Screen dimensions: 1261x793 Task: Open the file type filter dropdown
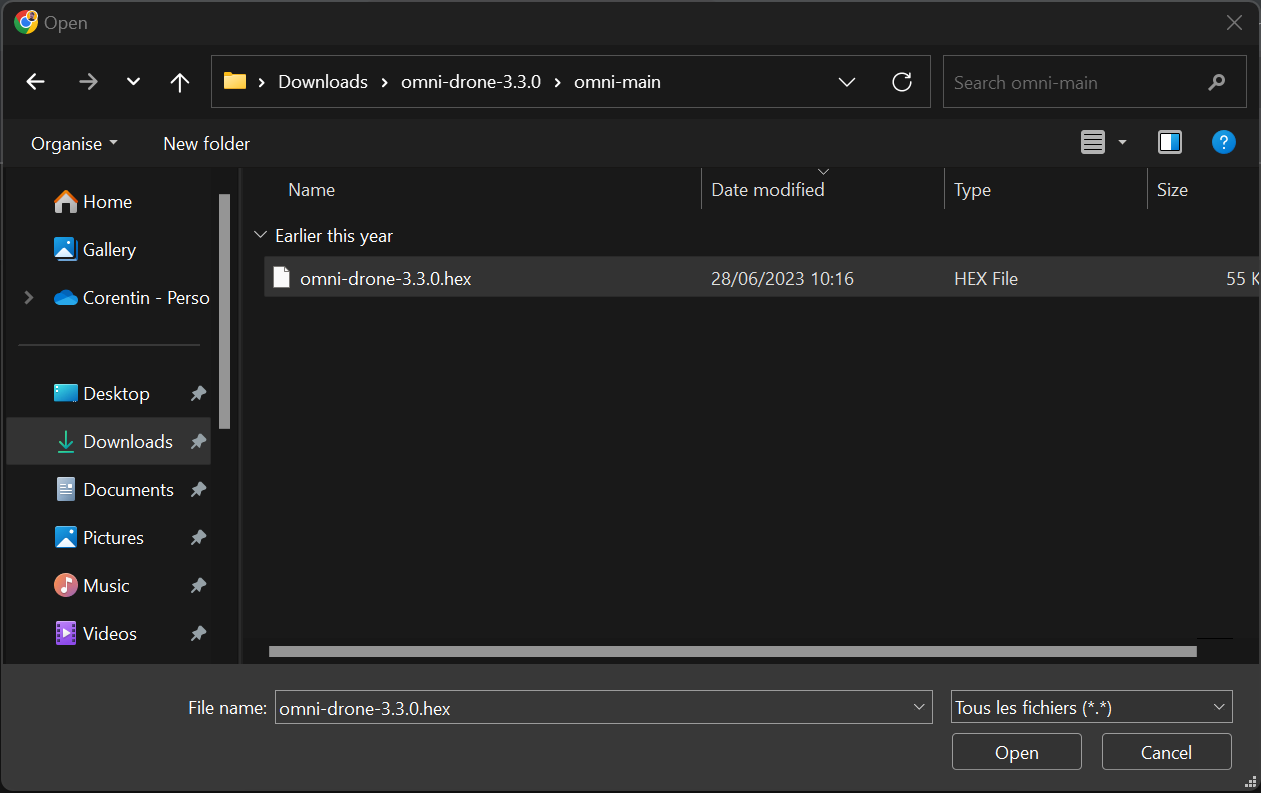click(x=1092, y=707)
